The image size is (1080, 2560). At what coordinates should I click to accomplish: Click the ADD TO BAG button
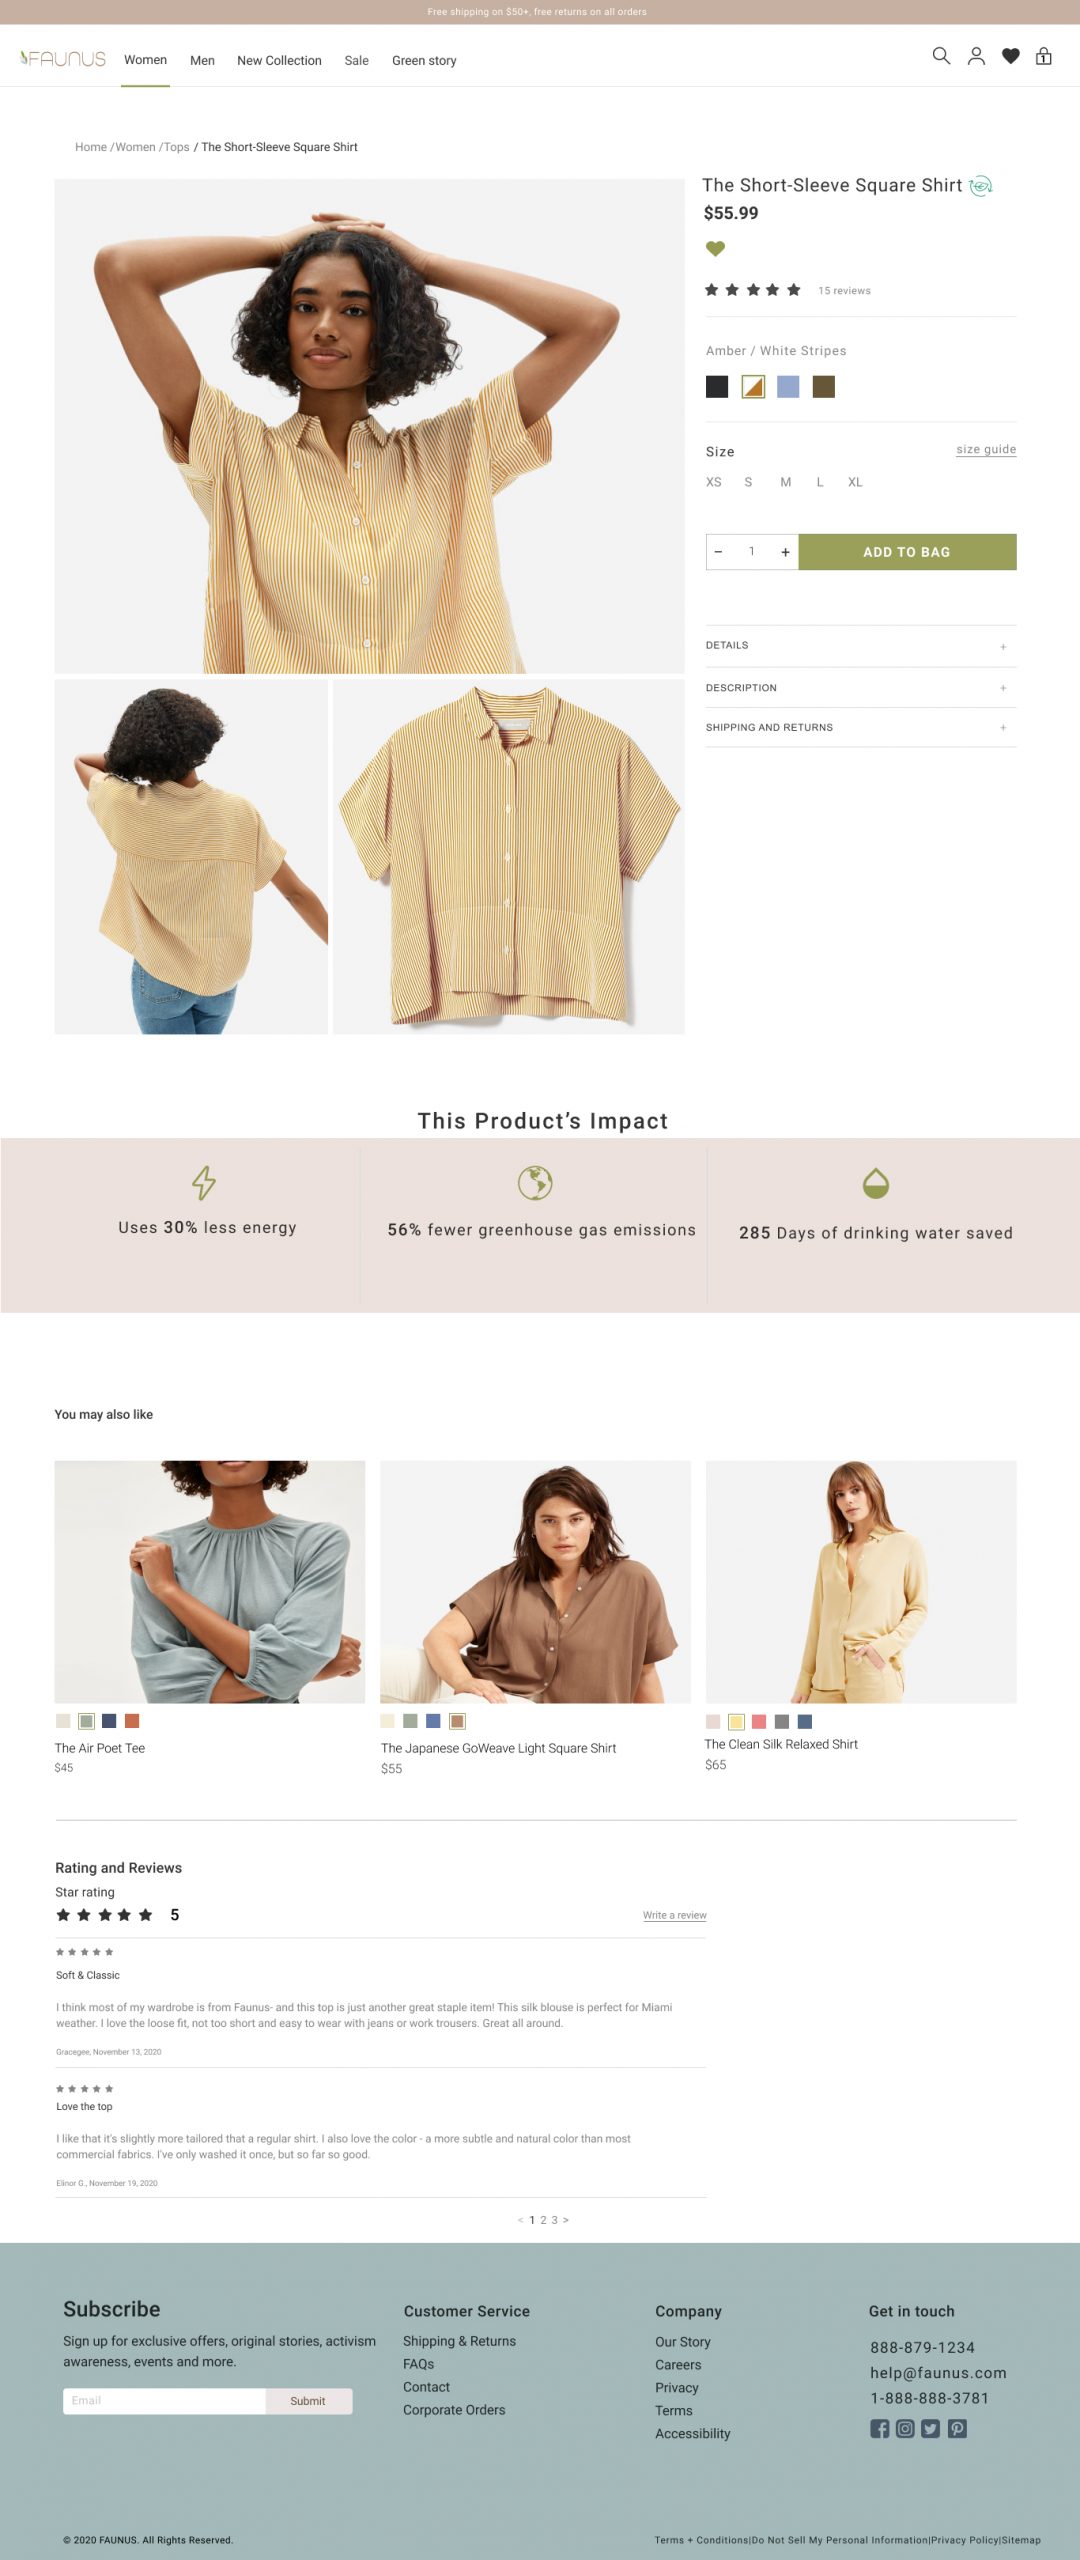pyautogui.click(x=907, y=552)
